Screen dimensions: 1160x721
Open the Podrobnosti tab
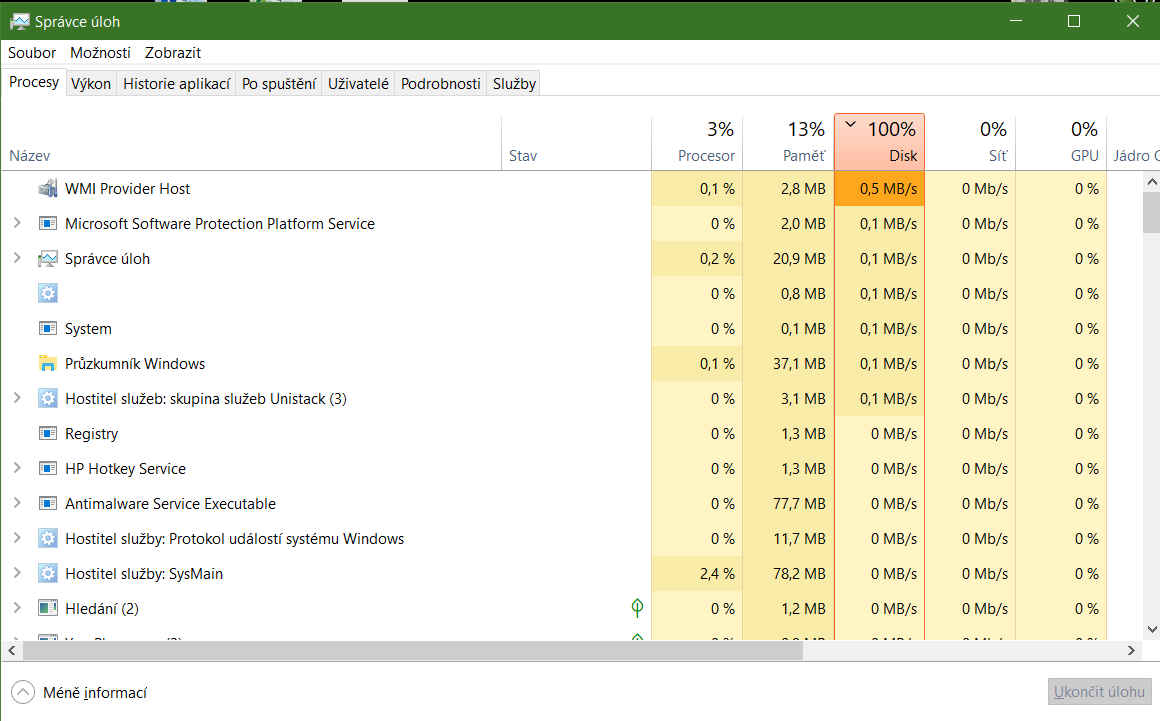tap(441, 84)
